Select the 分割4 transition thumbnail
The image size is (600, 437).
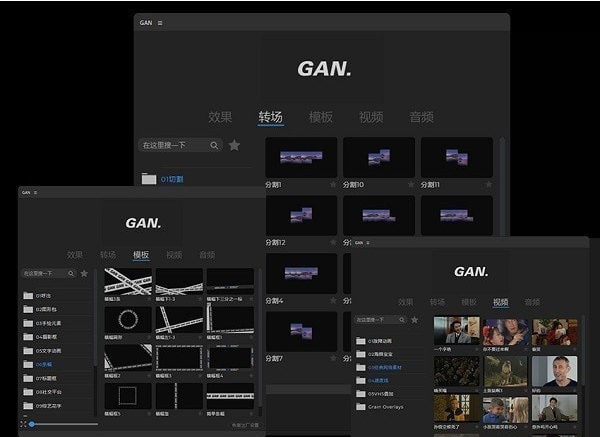(x=301, y=273)
